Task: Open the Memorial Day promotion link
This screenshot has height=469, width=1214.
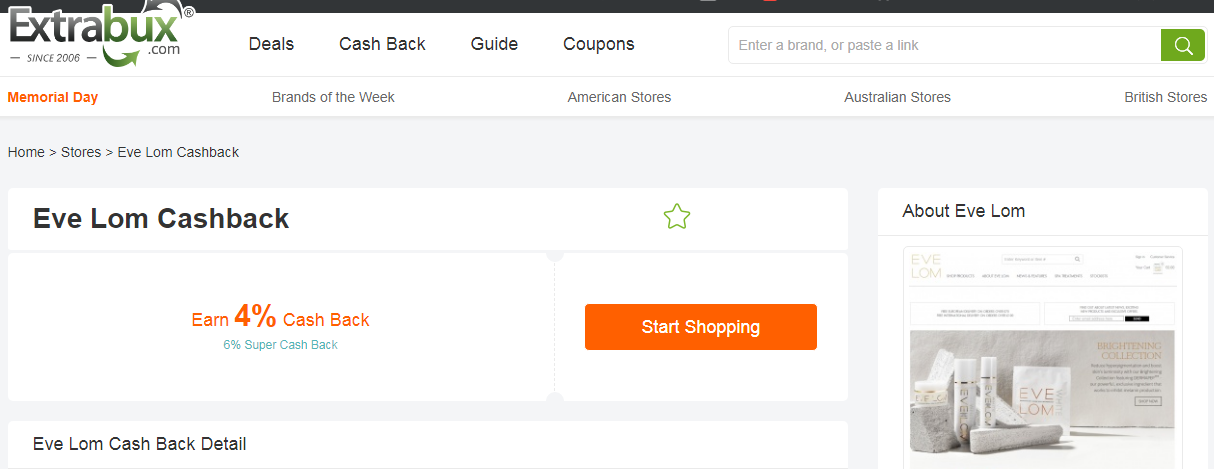Action: click(x=53, y=97)
